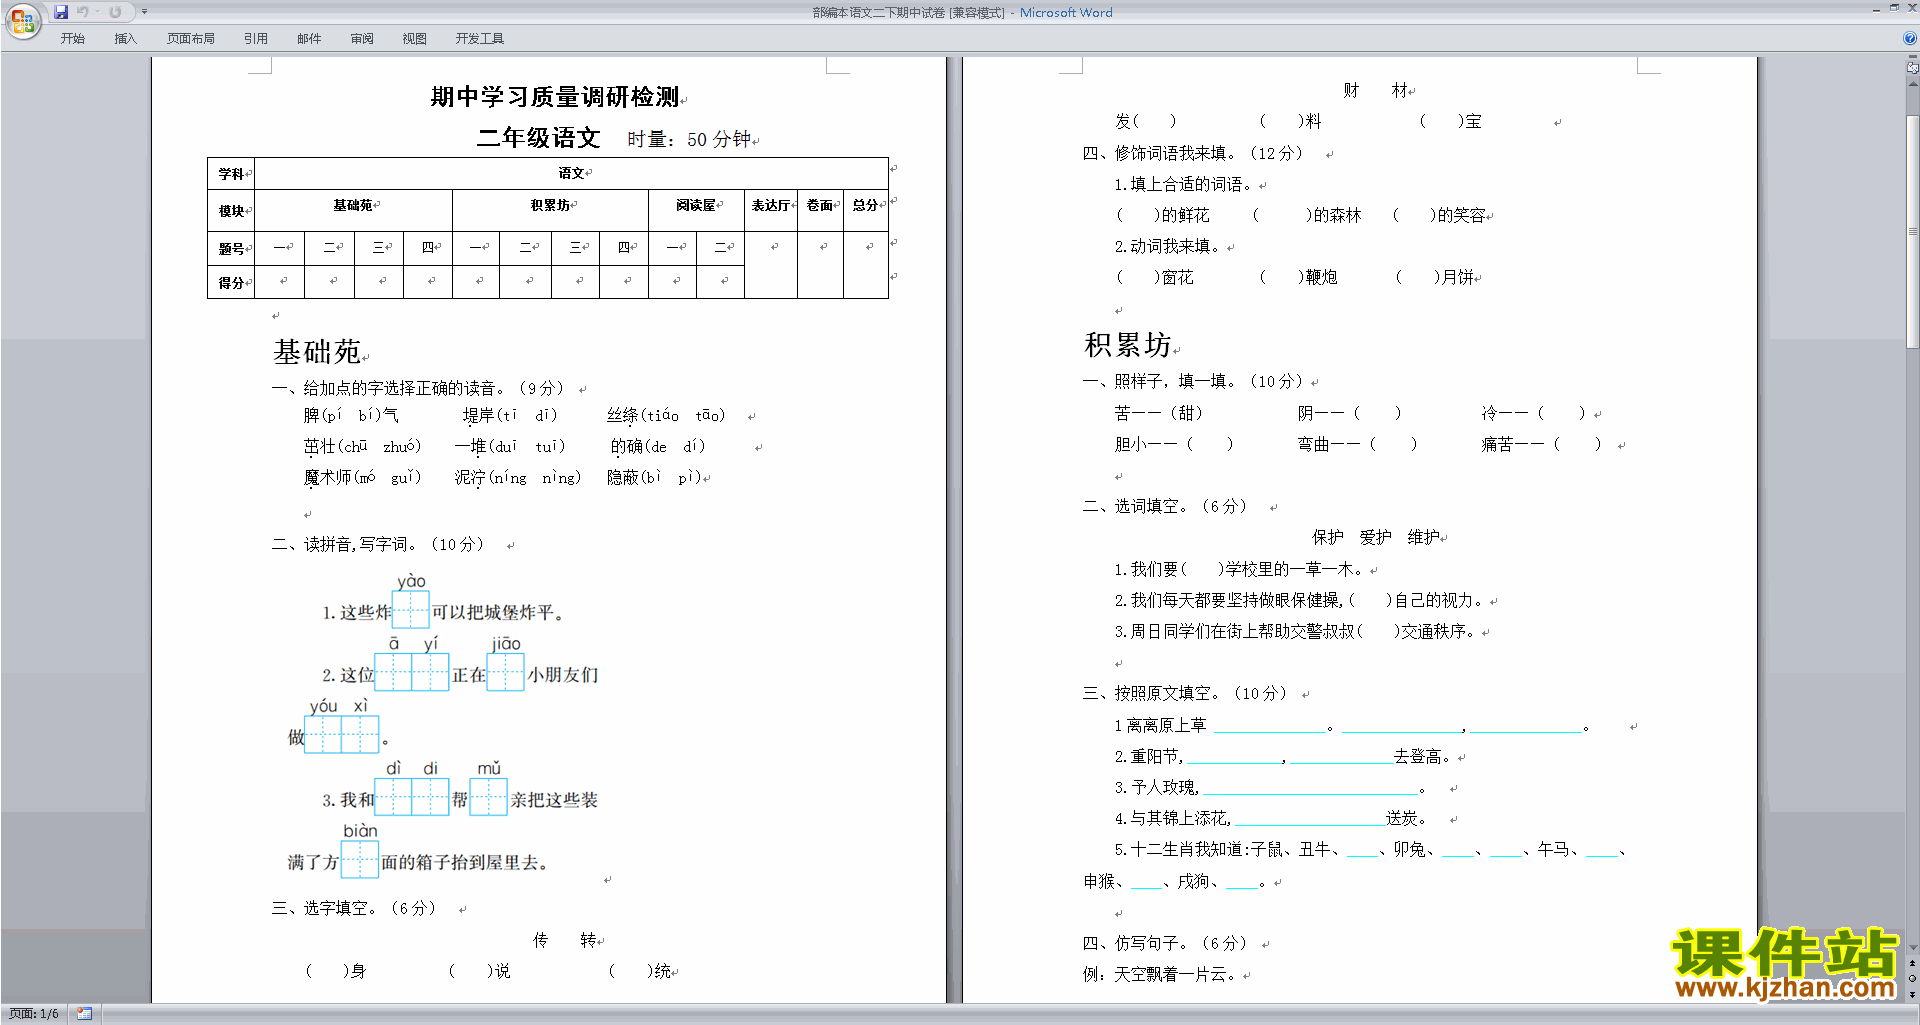Open the round Office button menu
This screenshot has width=1920, height=1025.
[22, 20]
